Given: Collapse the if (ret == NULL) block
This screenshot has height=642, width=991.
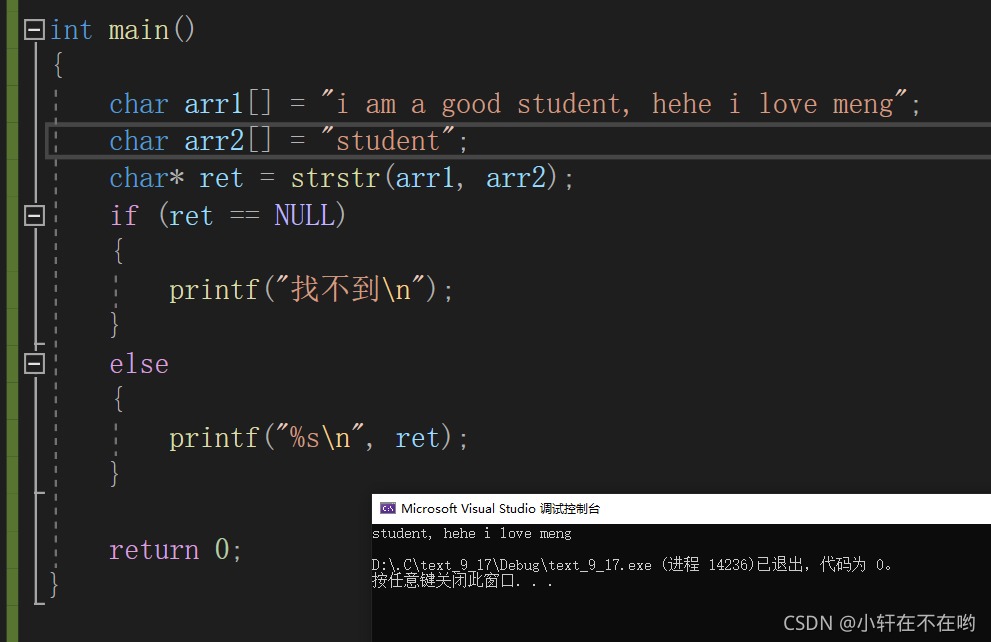Looking at the screenshot, I should coord(33,214).
